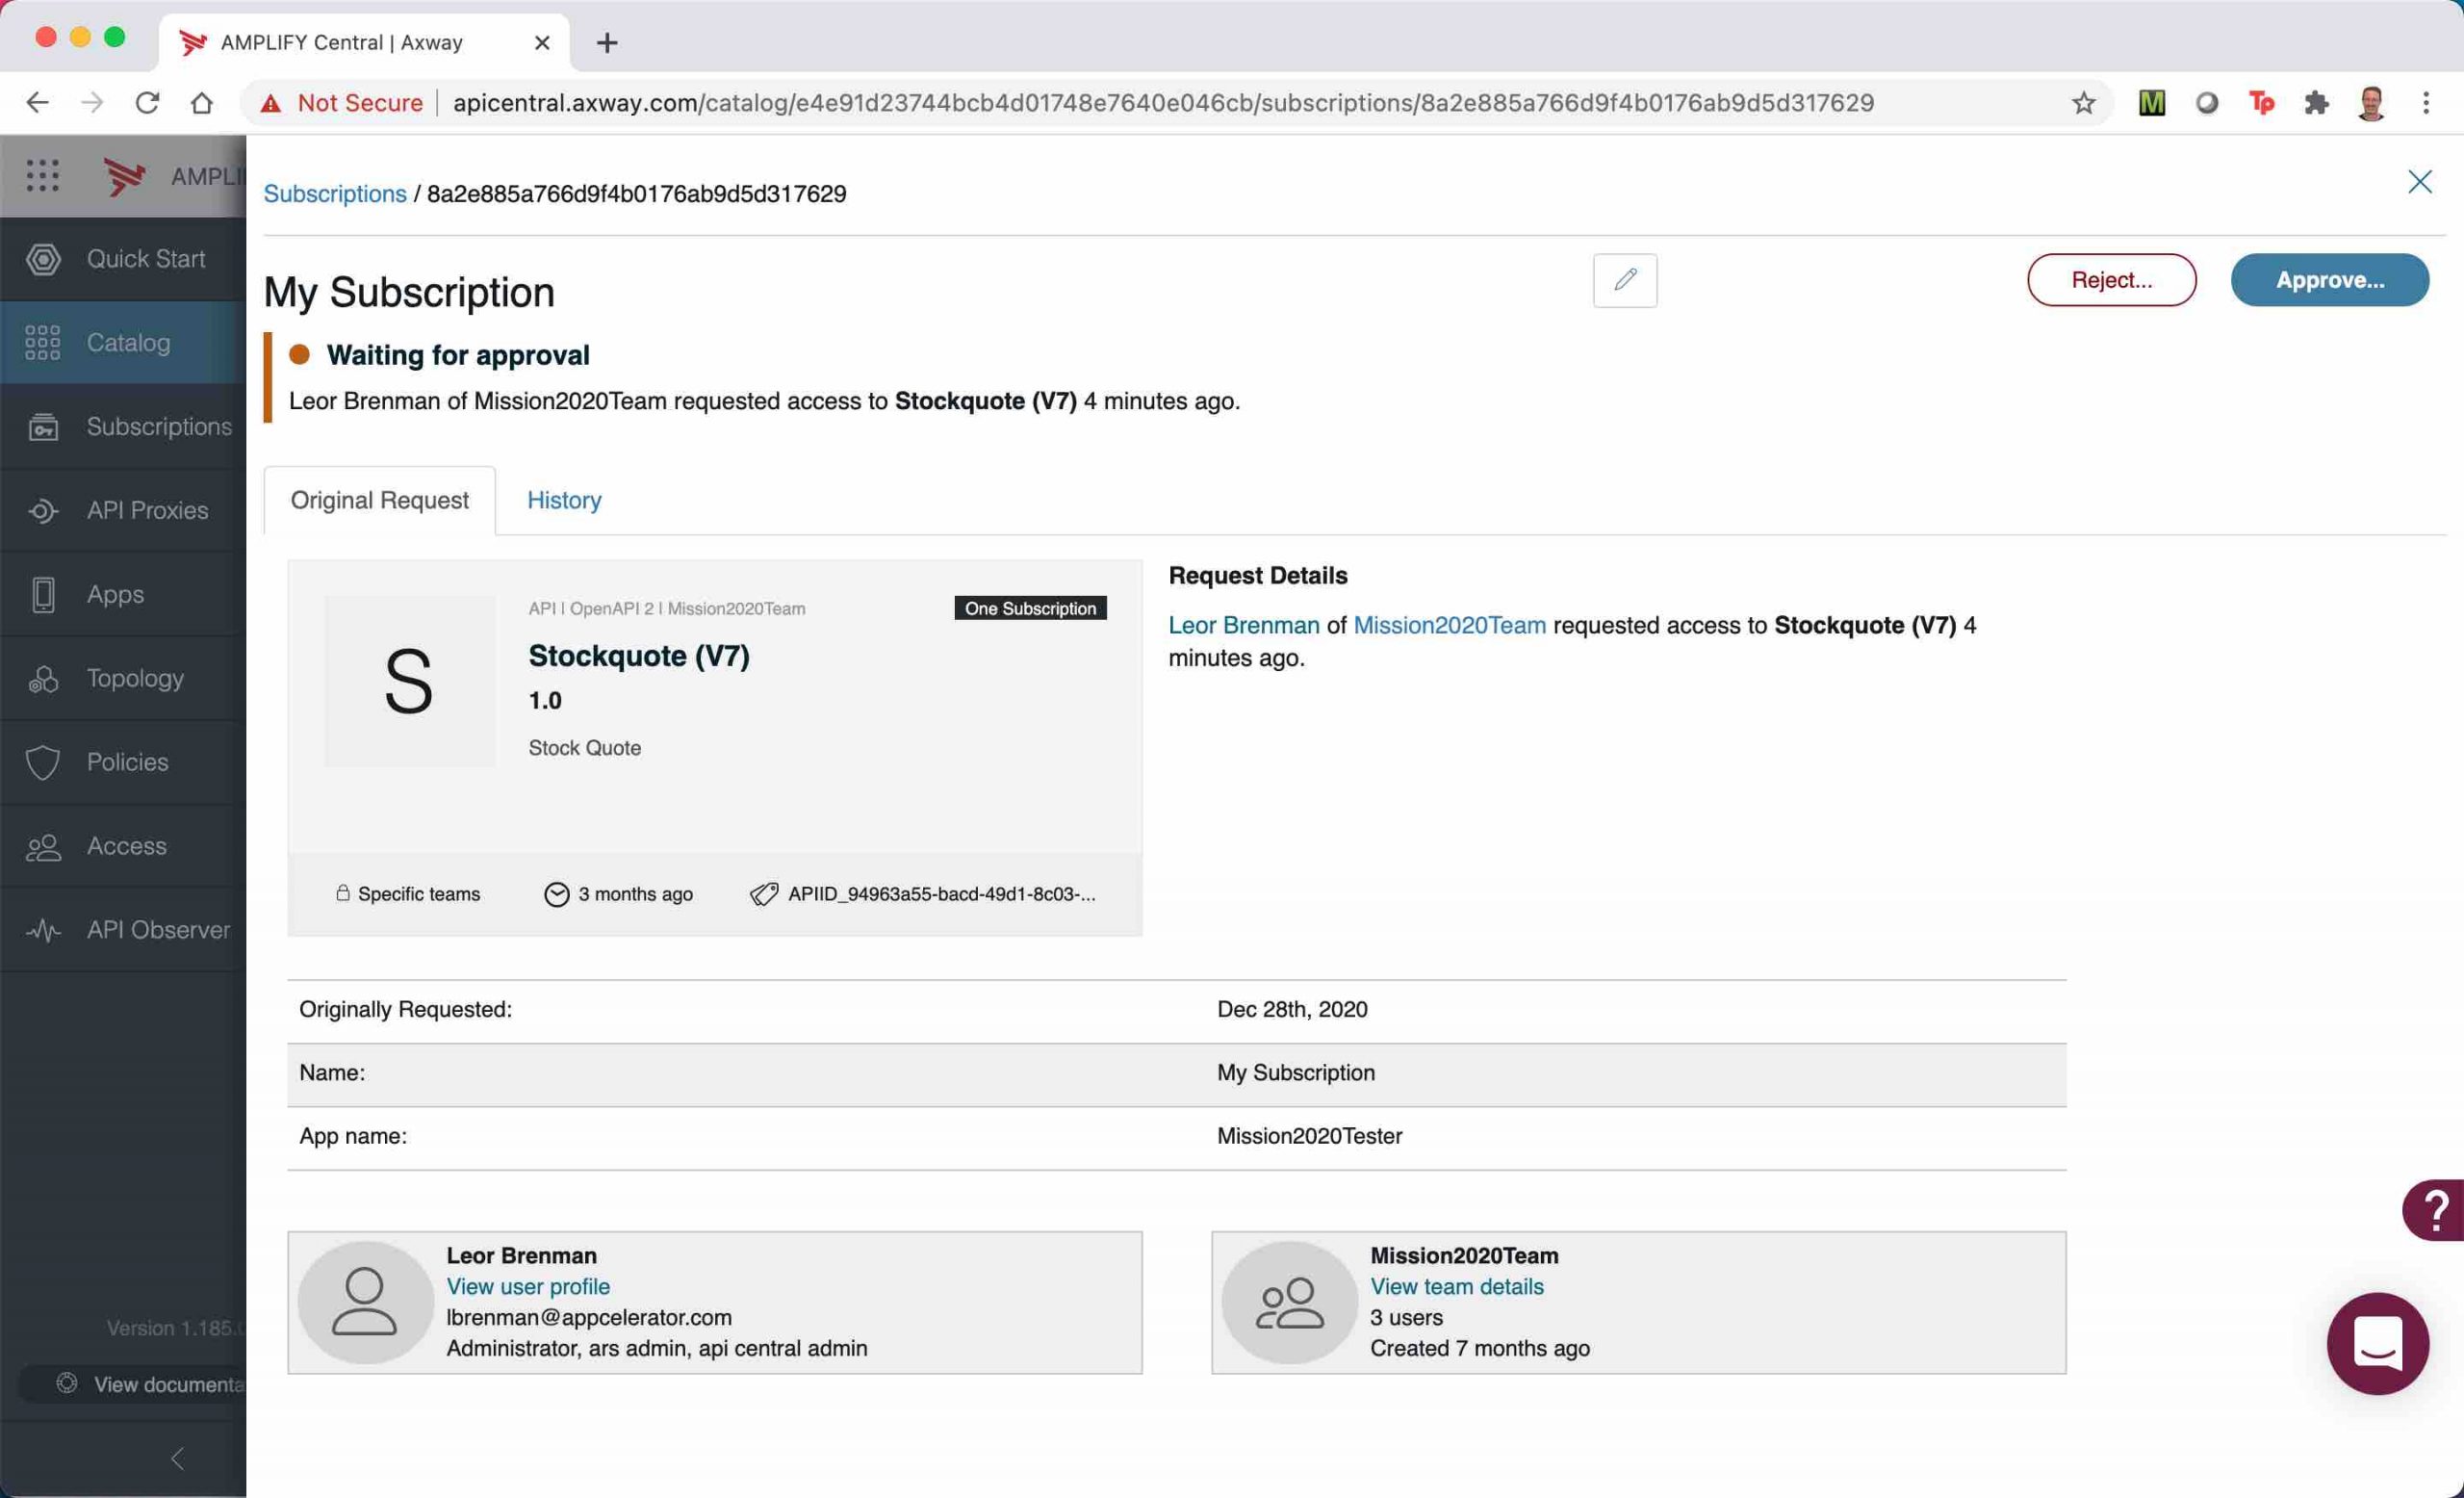Click the Dec 28th, 2020 value
2464x1498 pixels.
pos(1292,1009)
